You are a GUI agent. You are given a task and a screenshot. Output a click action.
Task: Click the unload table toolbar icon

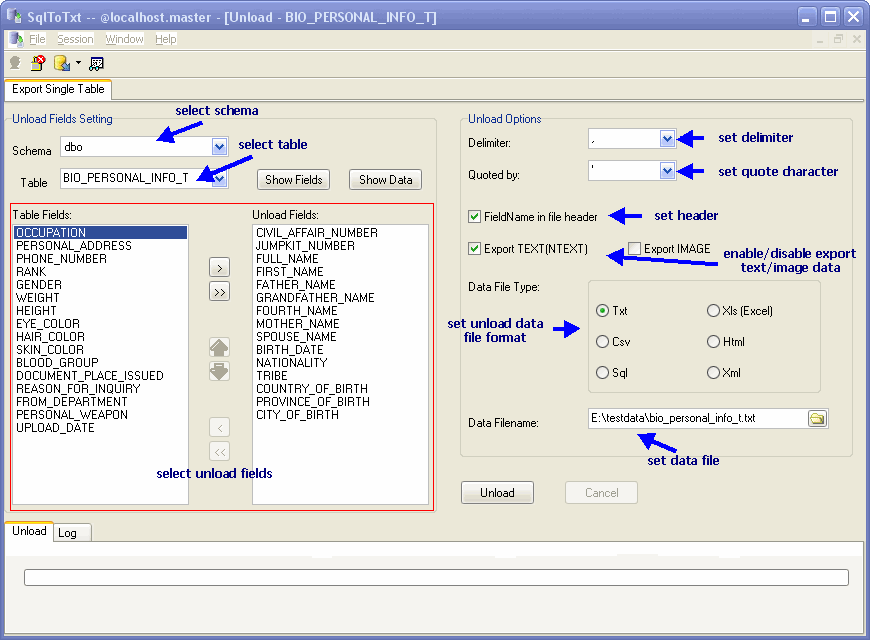(x=62, y=63)
